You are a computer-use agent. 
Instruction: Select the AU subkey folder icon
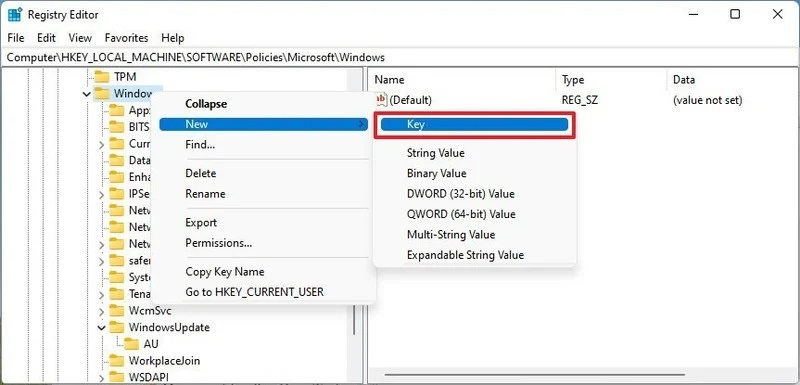coord(132,344)
